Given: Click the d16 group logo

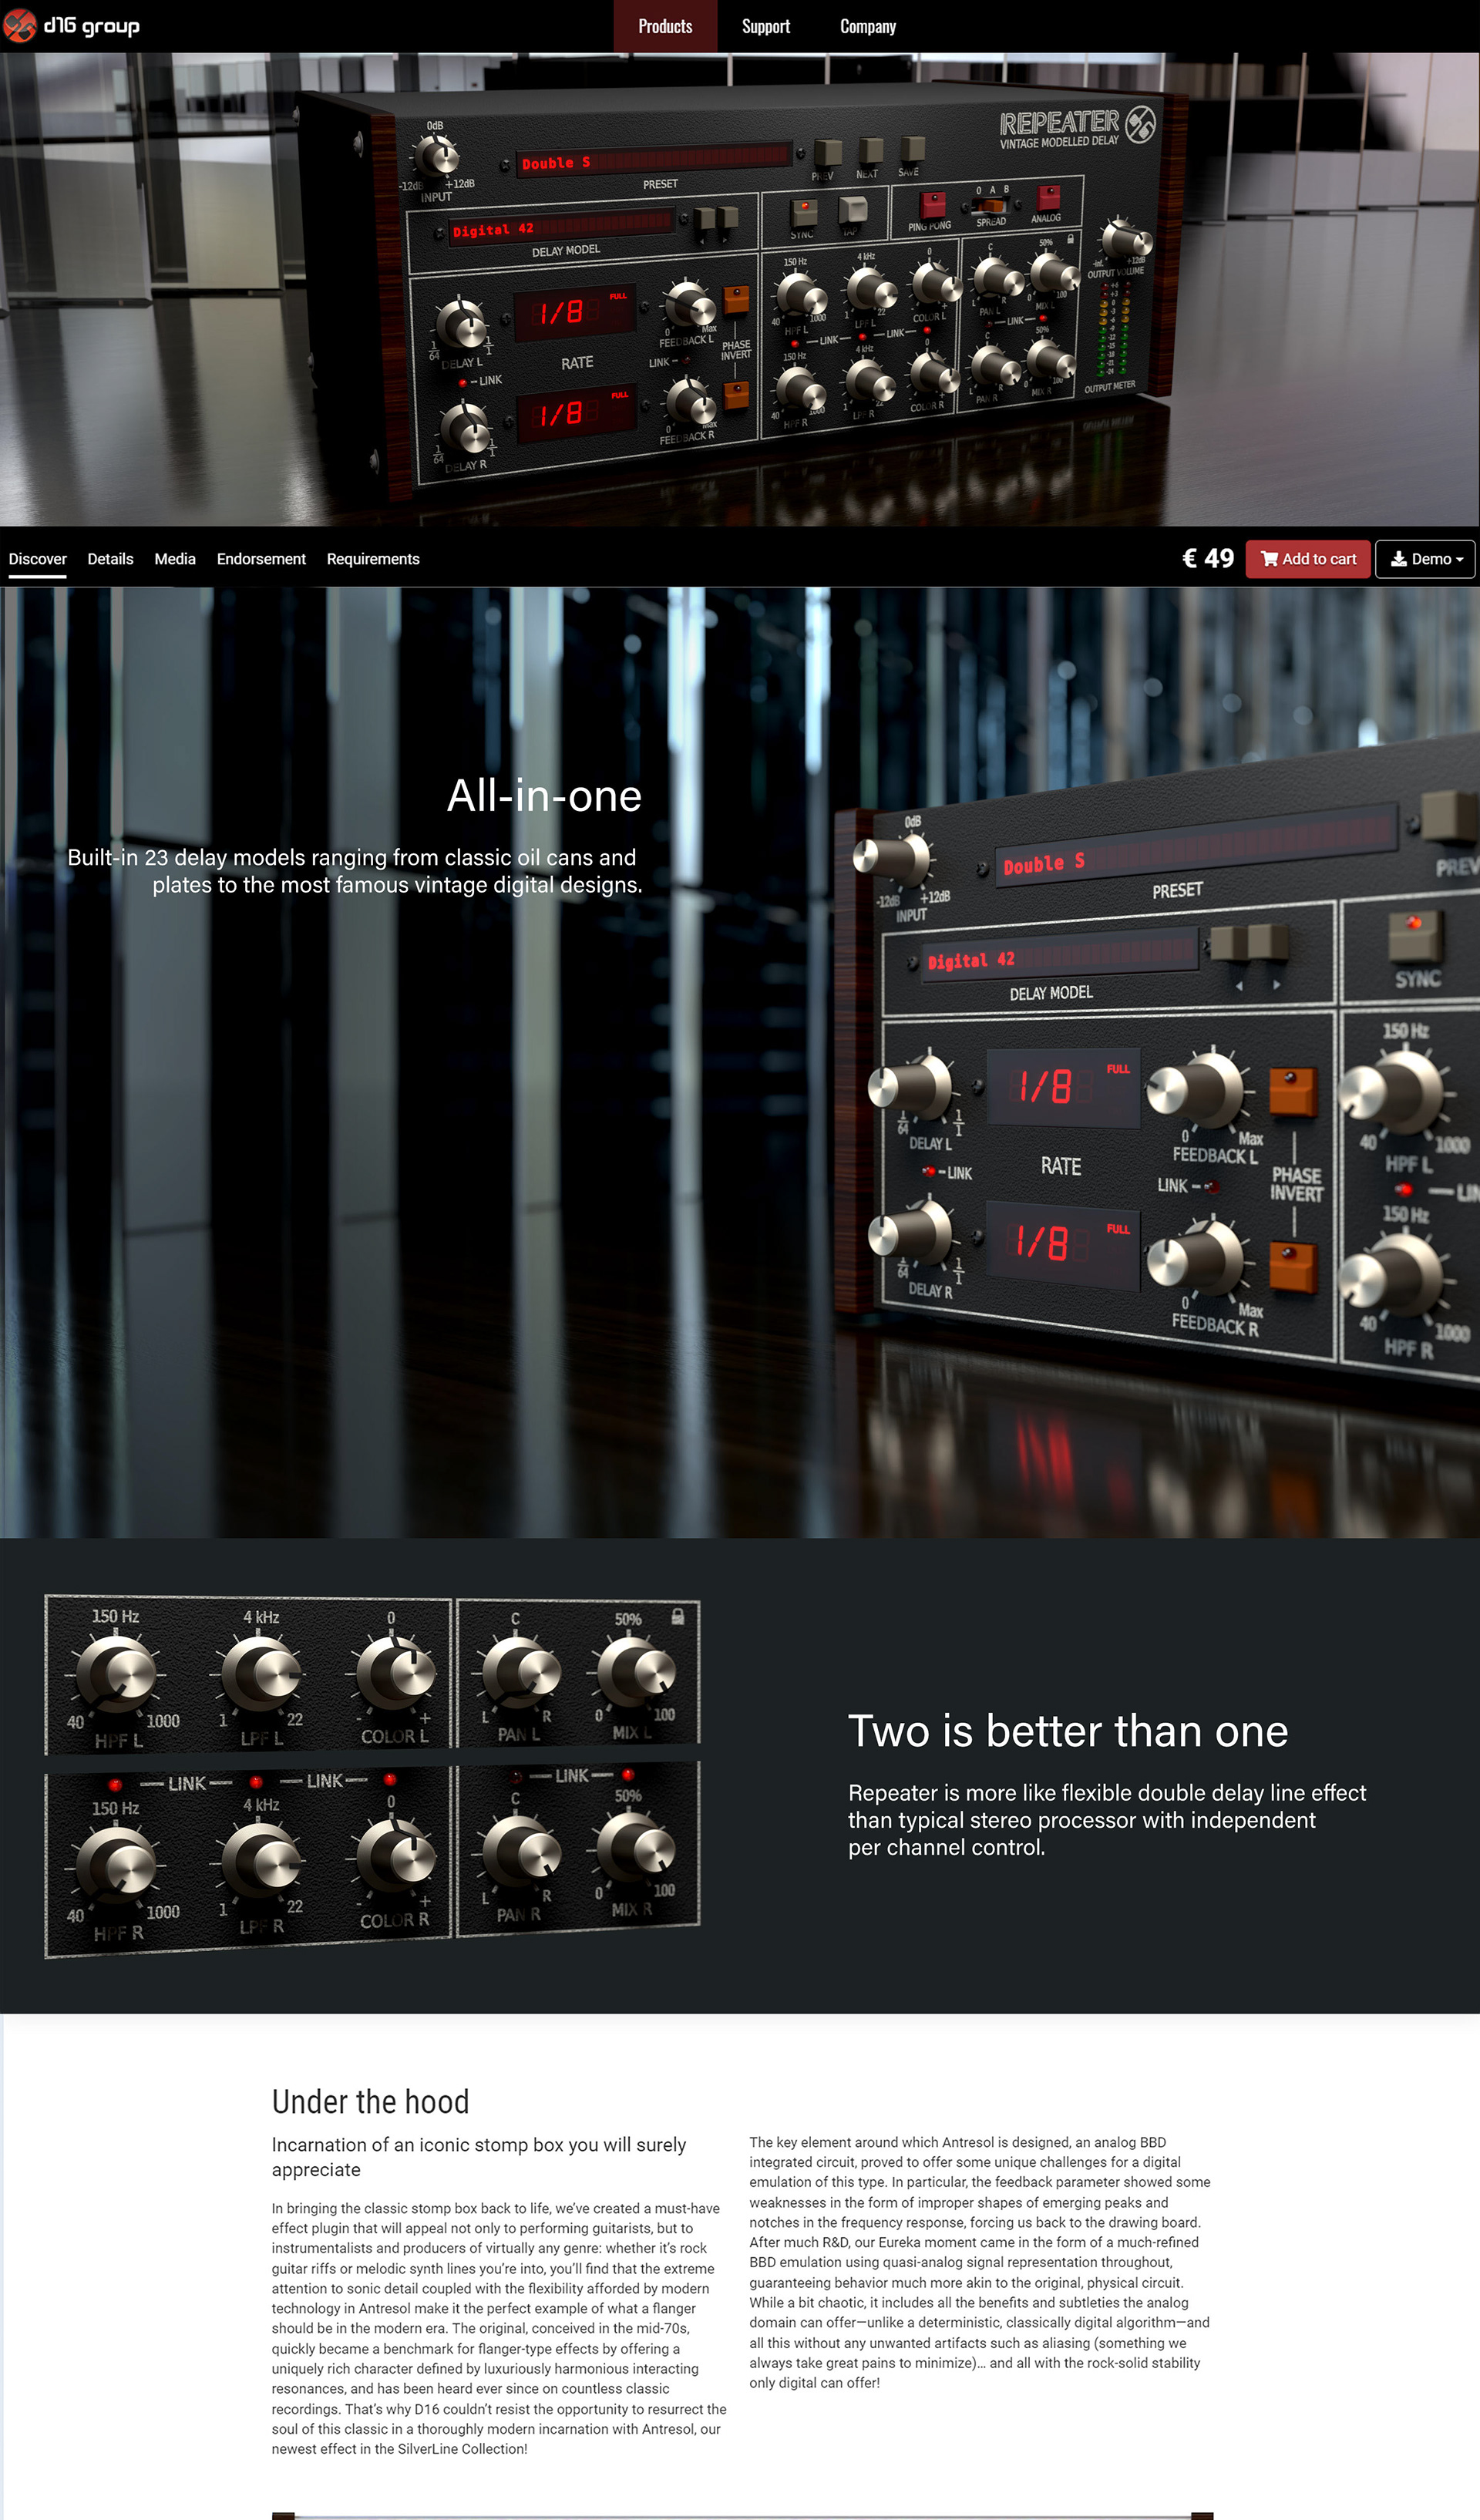Looking at the screenshot, I should pos(71,26).
